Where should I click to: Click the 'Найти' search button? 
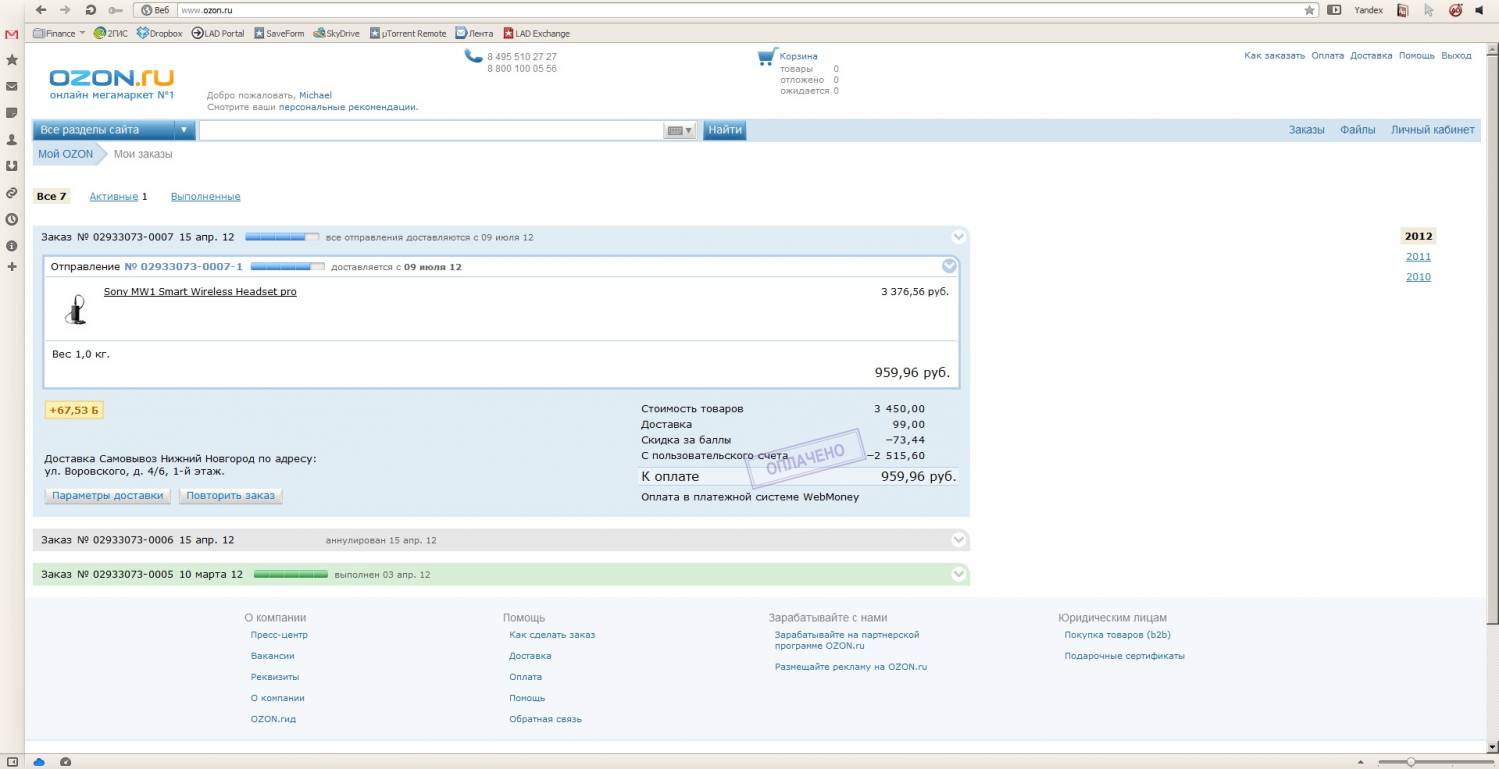pos(725,130)
